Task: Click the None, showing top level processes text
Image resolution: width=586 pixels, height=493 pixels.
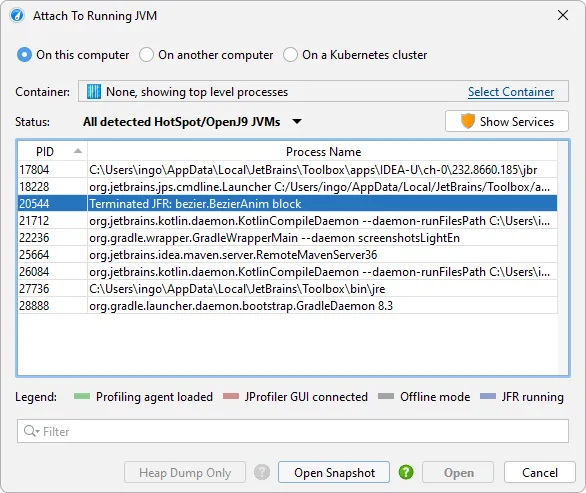Action: click(197, 92)
